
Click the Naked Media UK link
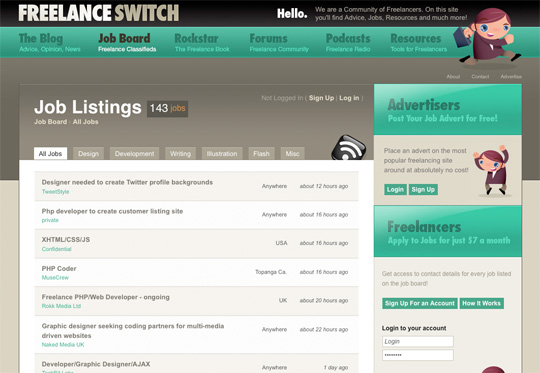(x=63, y=344)
